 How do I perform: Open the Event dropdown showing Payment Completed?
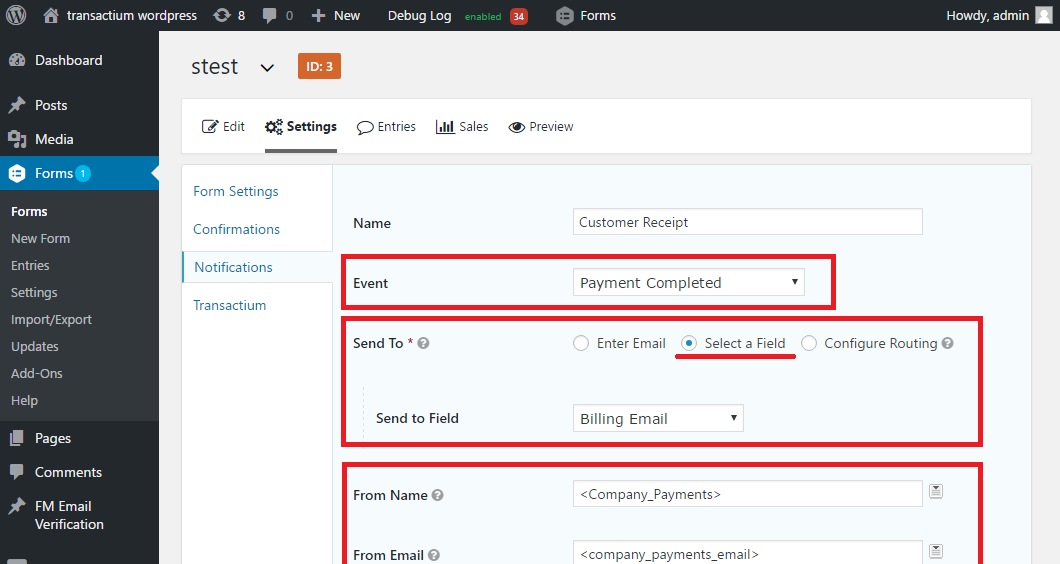688,282
